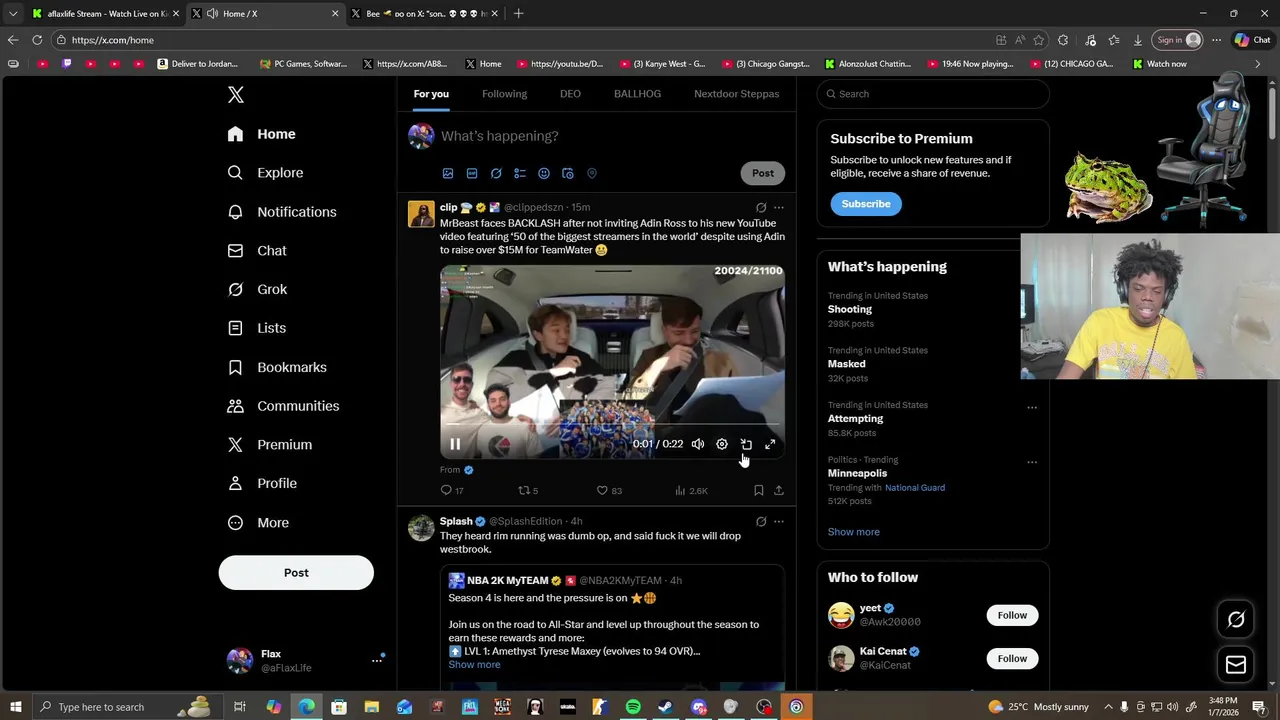
Task: Click Show more under What's happening
Action: click(854, 532)
